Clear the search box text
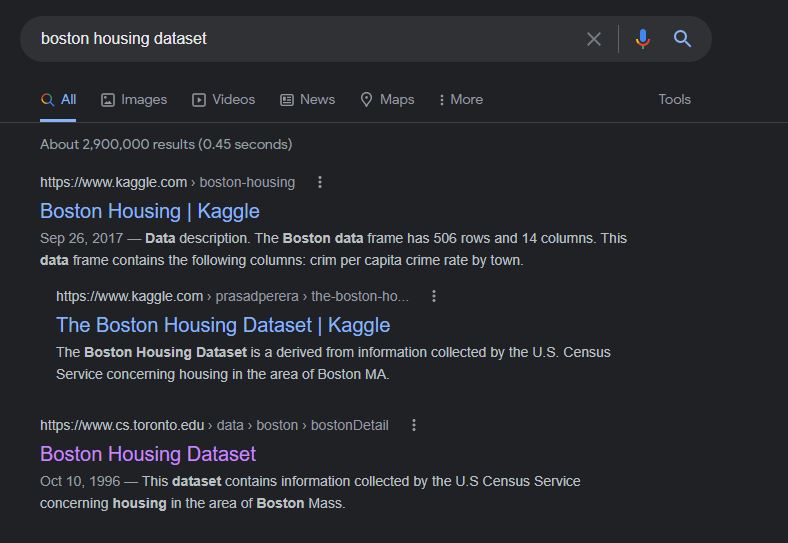 coord(594,39)
